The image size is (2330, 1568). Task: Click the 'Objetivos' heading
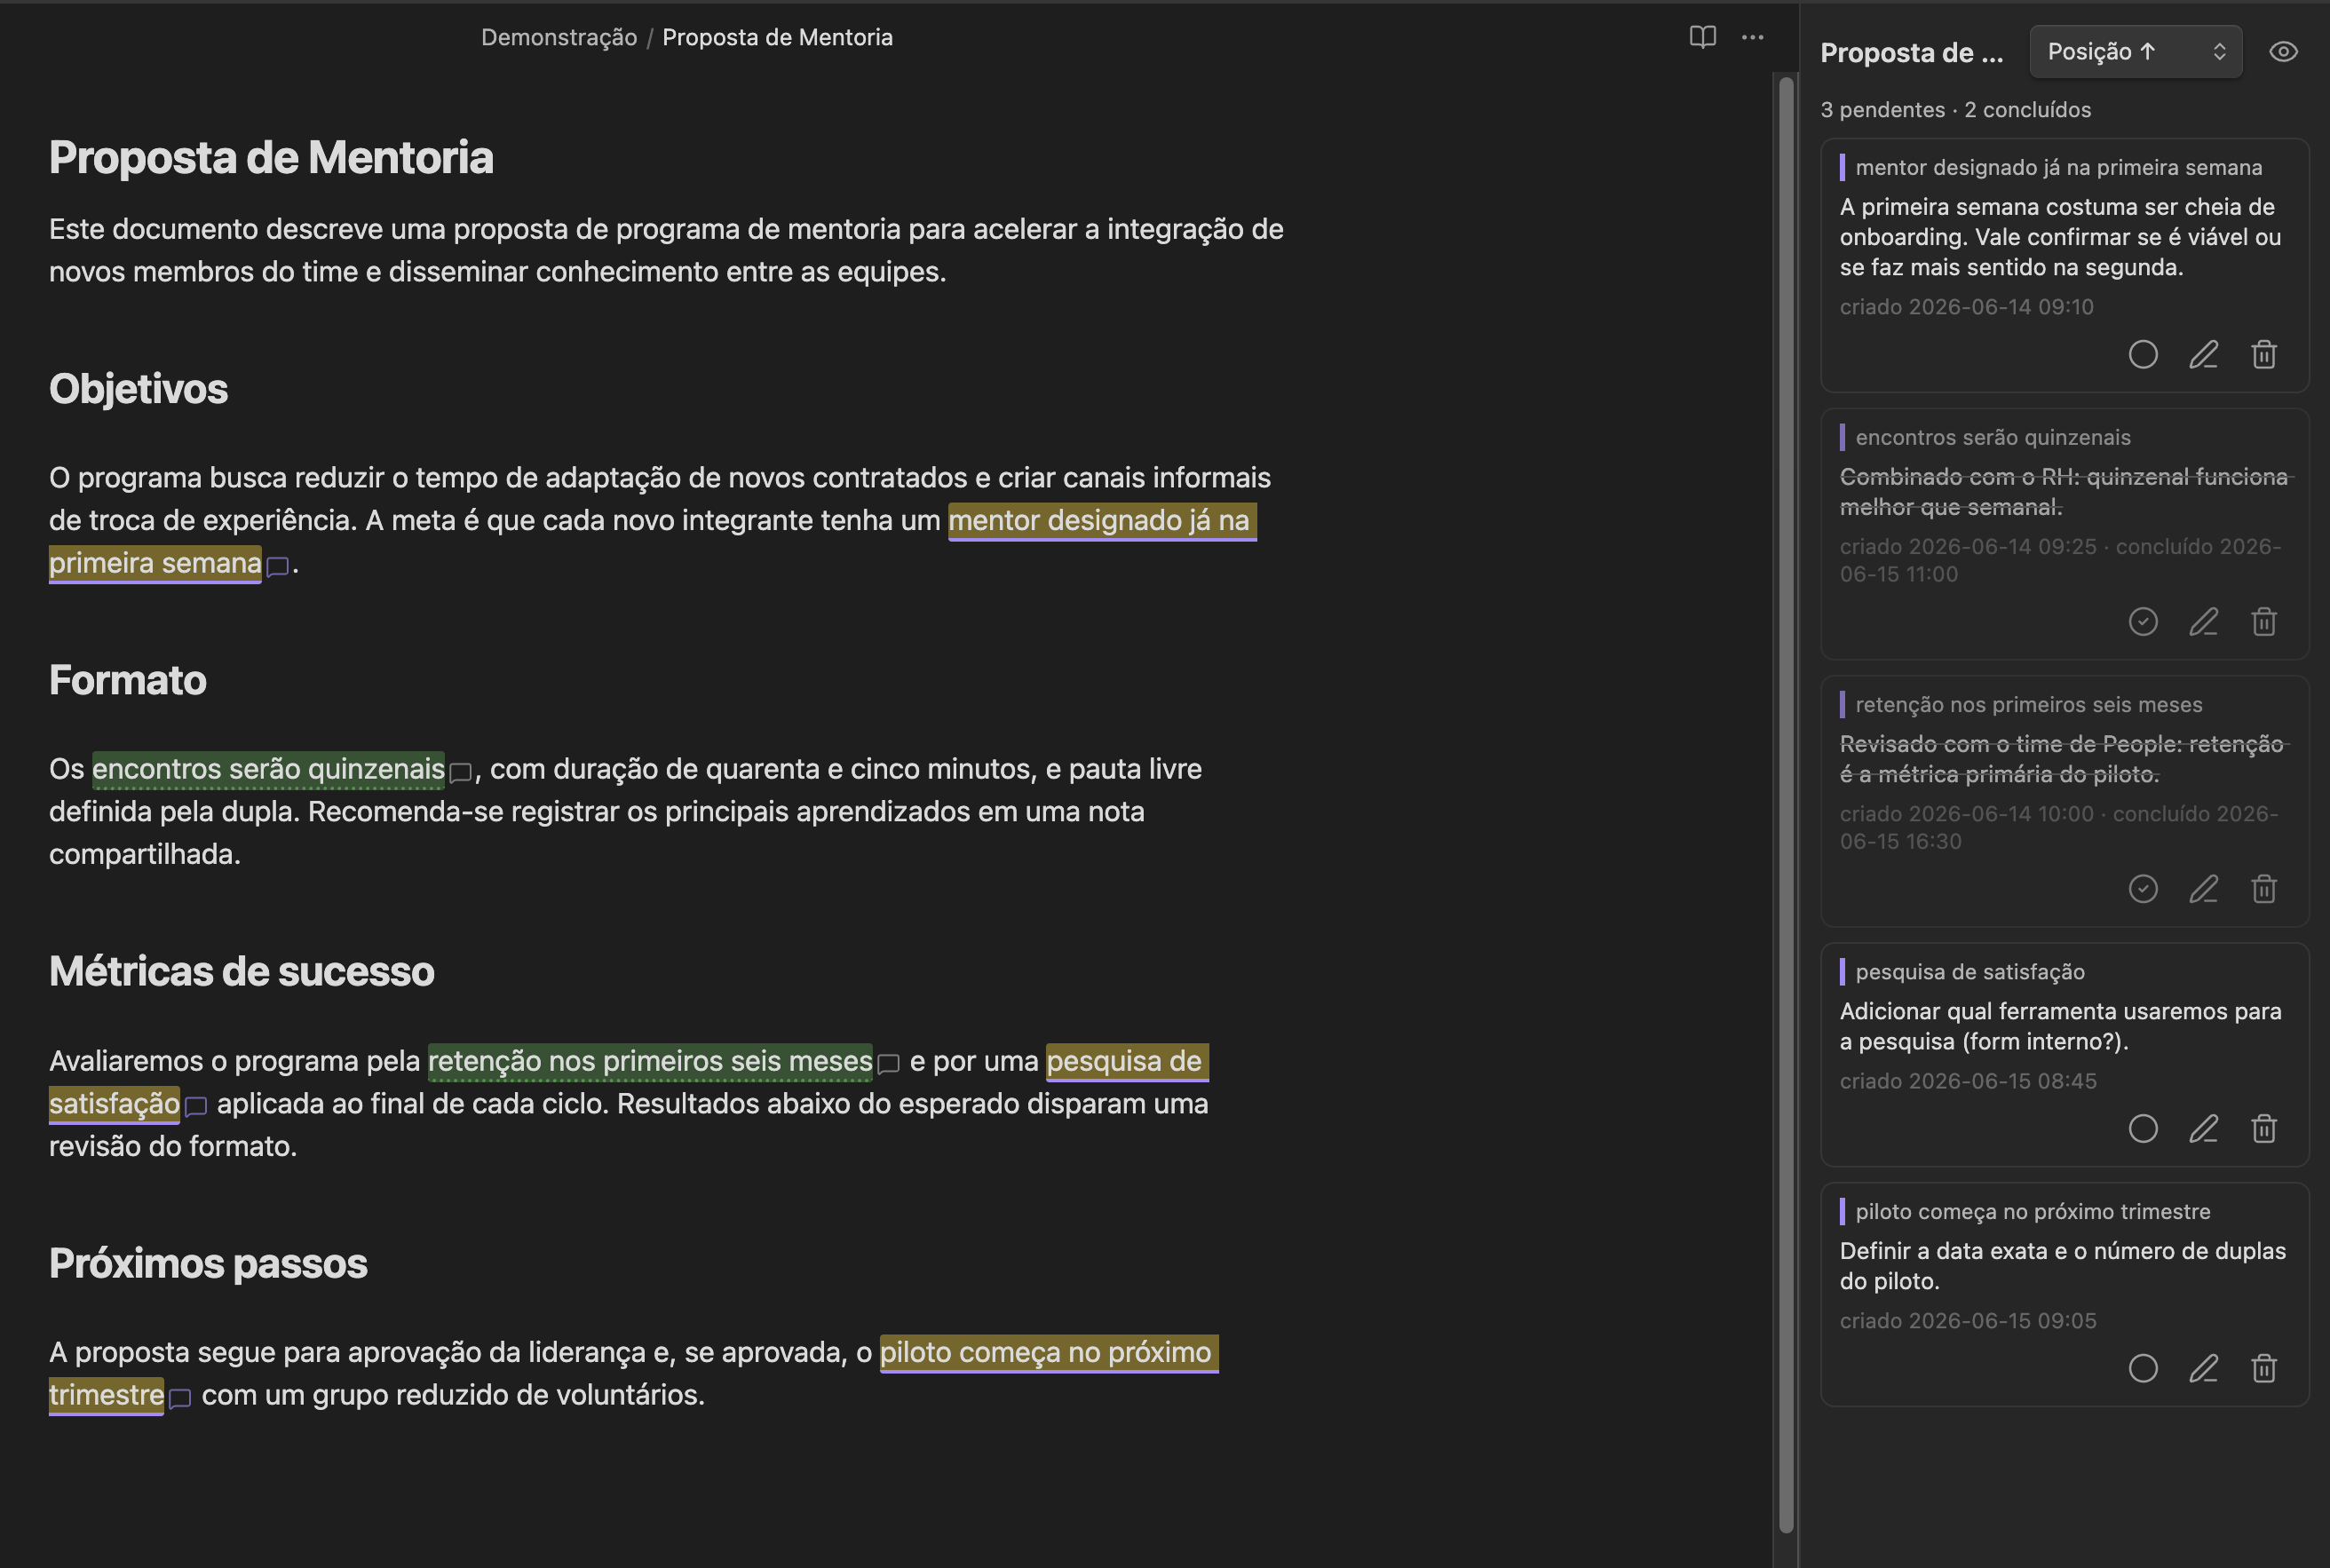(x=138, y=389)
